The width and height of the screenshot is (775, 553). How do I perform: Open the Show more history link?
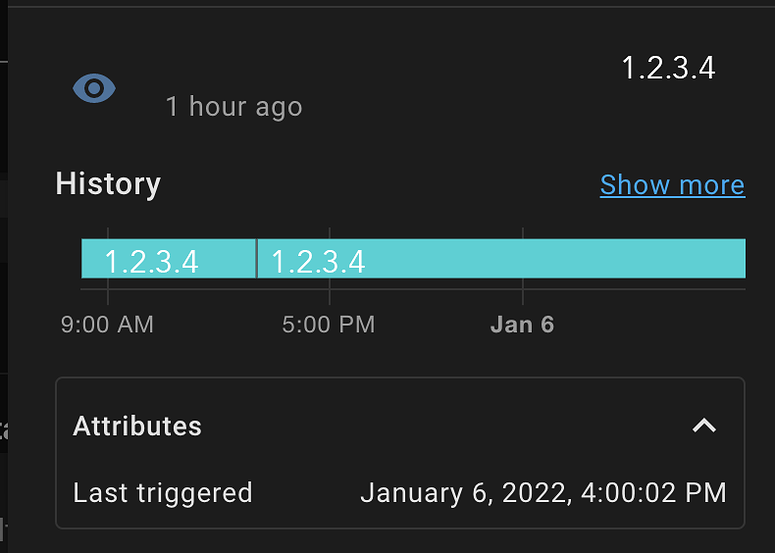pos(672,185)
